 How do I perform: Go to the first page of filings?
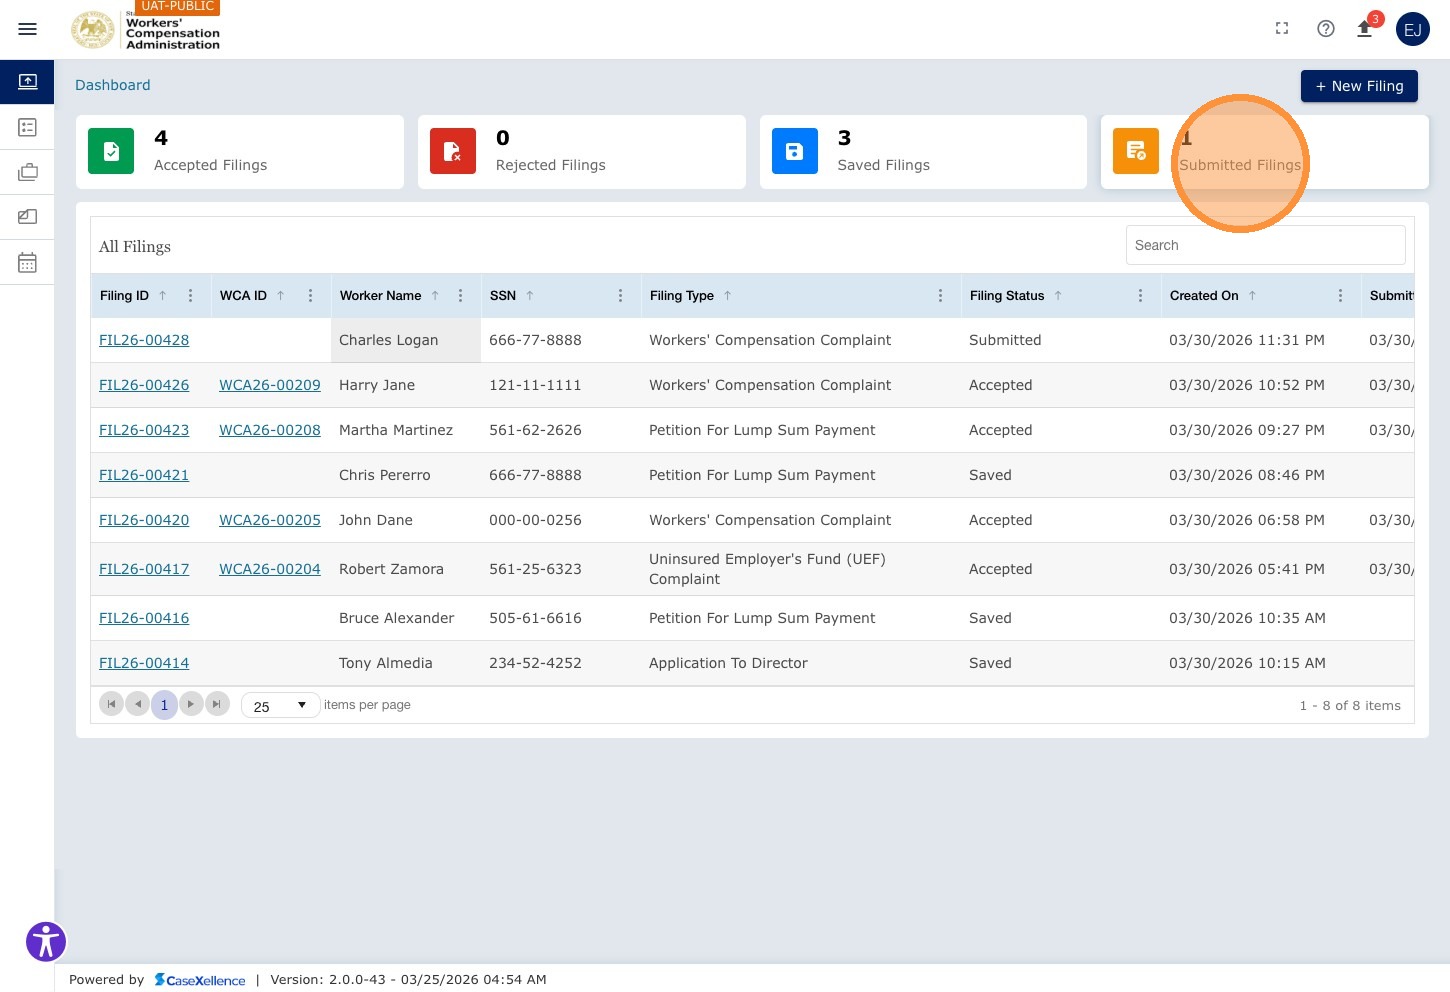[111, 704]
